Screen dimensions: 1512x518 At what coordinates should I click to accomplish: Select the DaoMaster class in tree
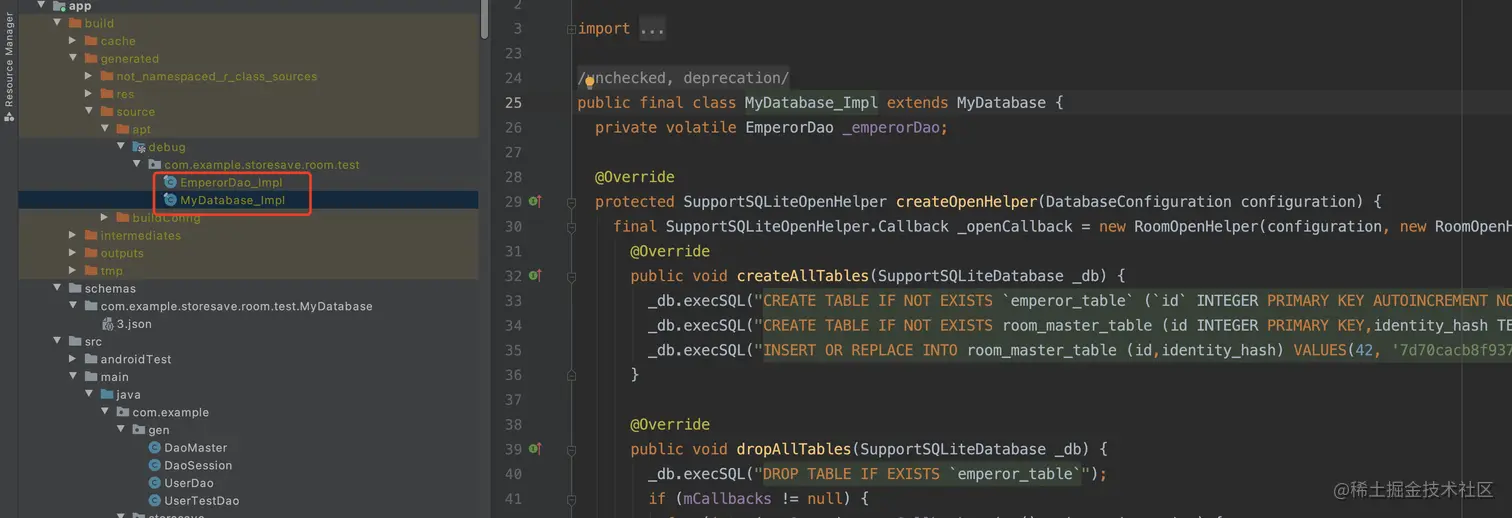[196, 448]
